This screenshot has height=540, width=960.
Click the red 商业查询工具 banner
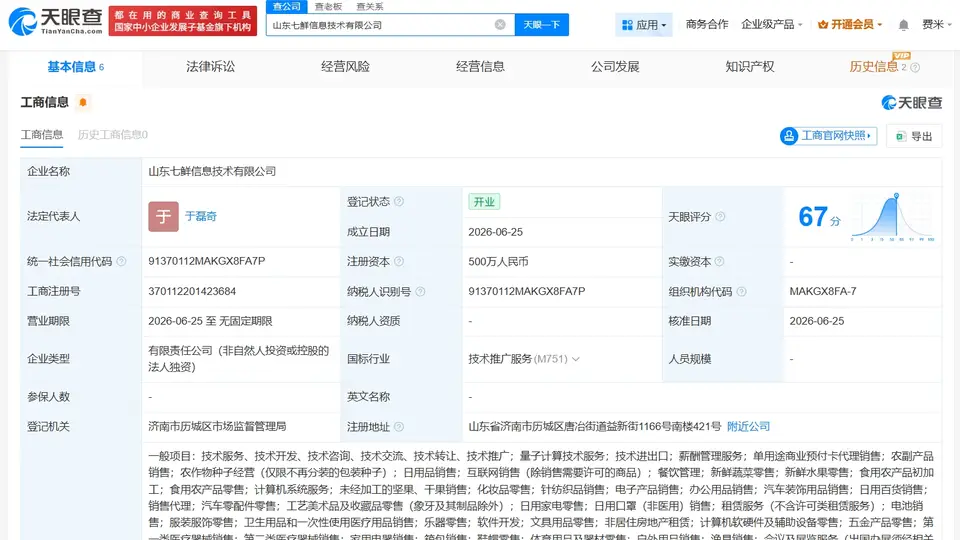(x=182, y=21)
